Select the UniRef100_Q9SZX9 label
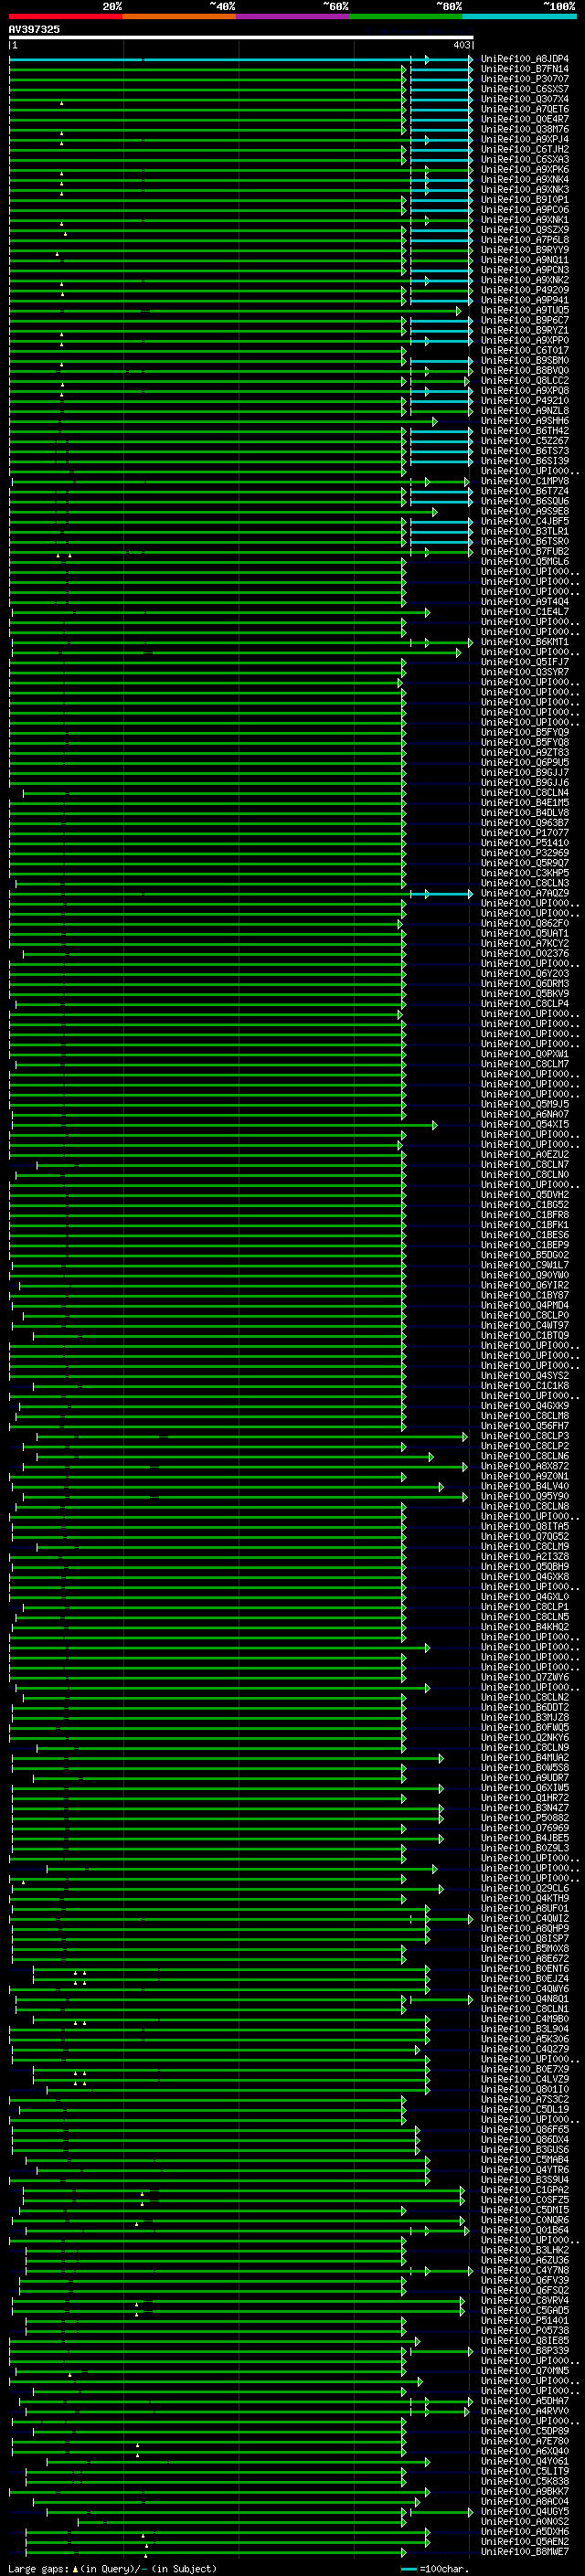Screen dimensions: 585x2576 (x=525, y=230)
